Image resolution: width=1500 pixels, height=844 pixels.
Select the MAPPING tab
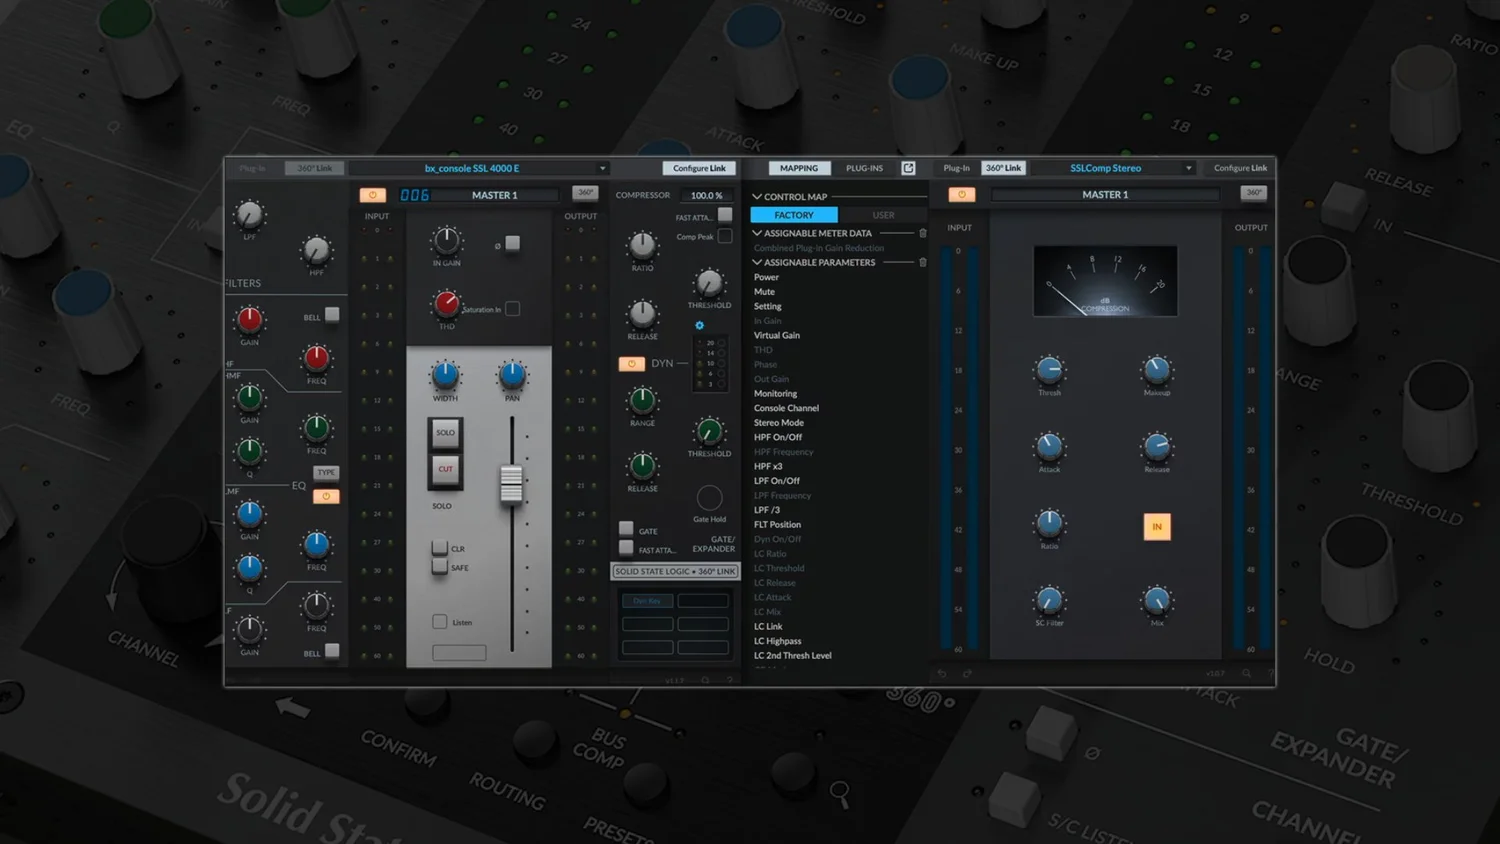point(798,168)
